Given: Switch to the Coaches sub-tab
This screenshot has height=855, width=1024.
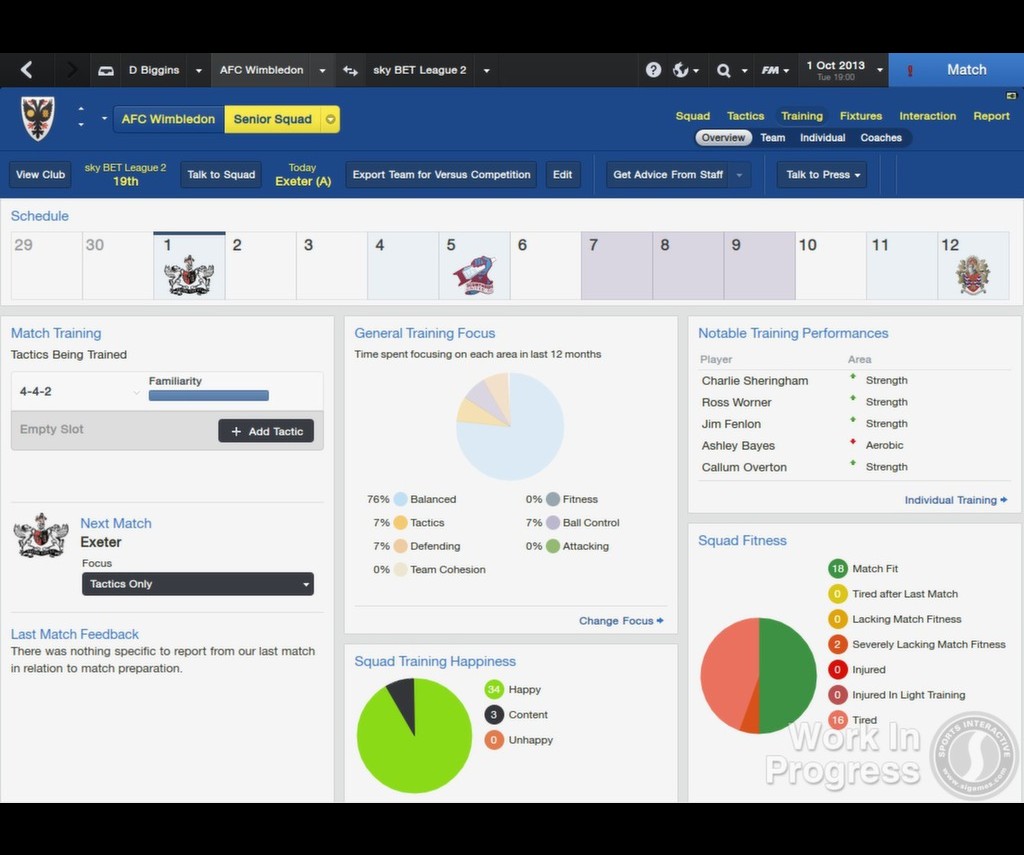Looking at the screenshot, I should (880, 138).
